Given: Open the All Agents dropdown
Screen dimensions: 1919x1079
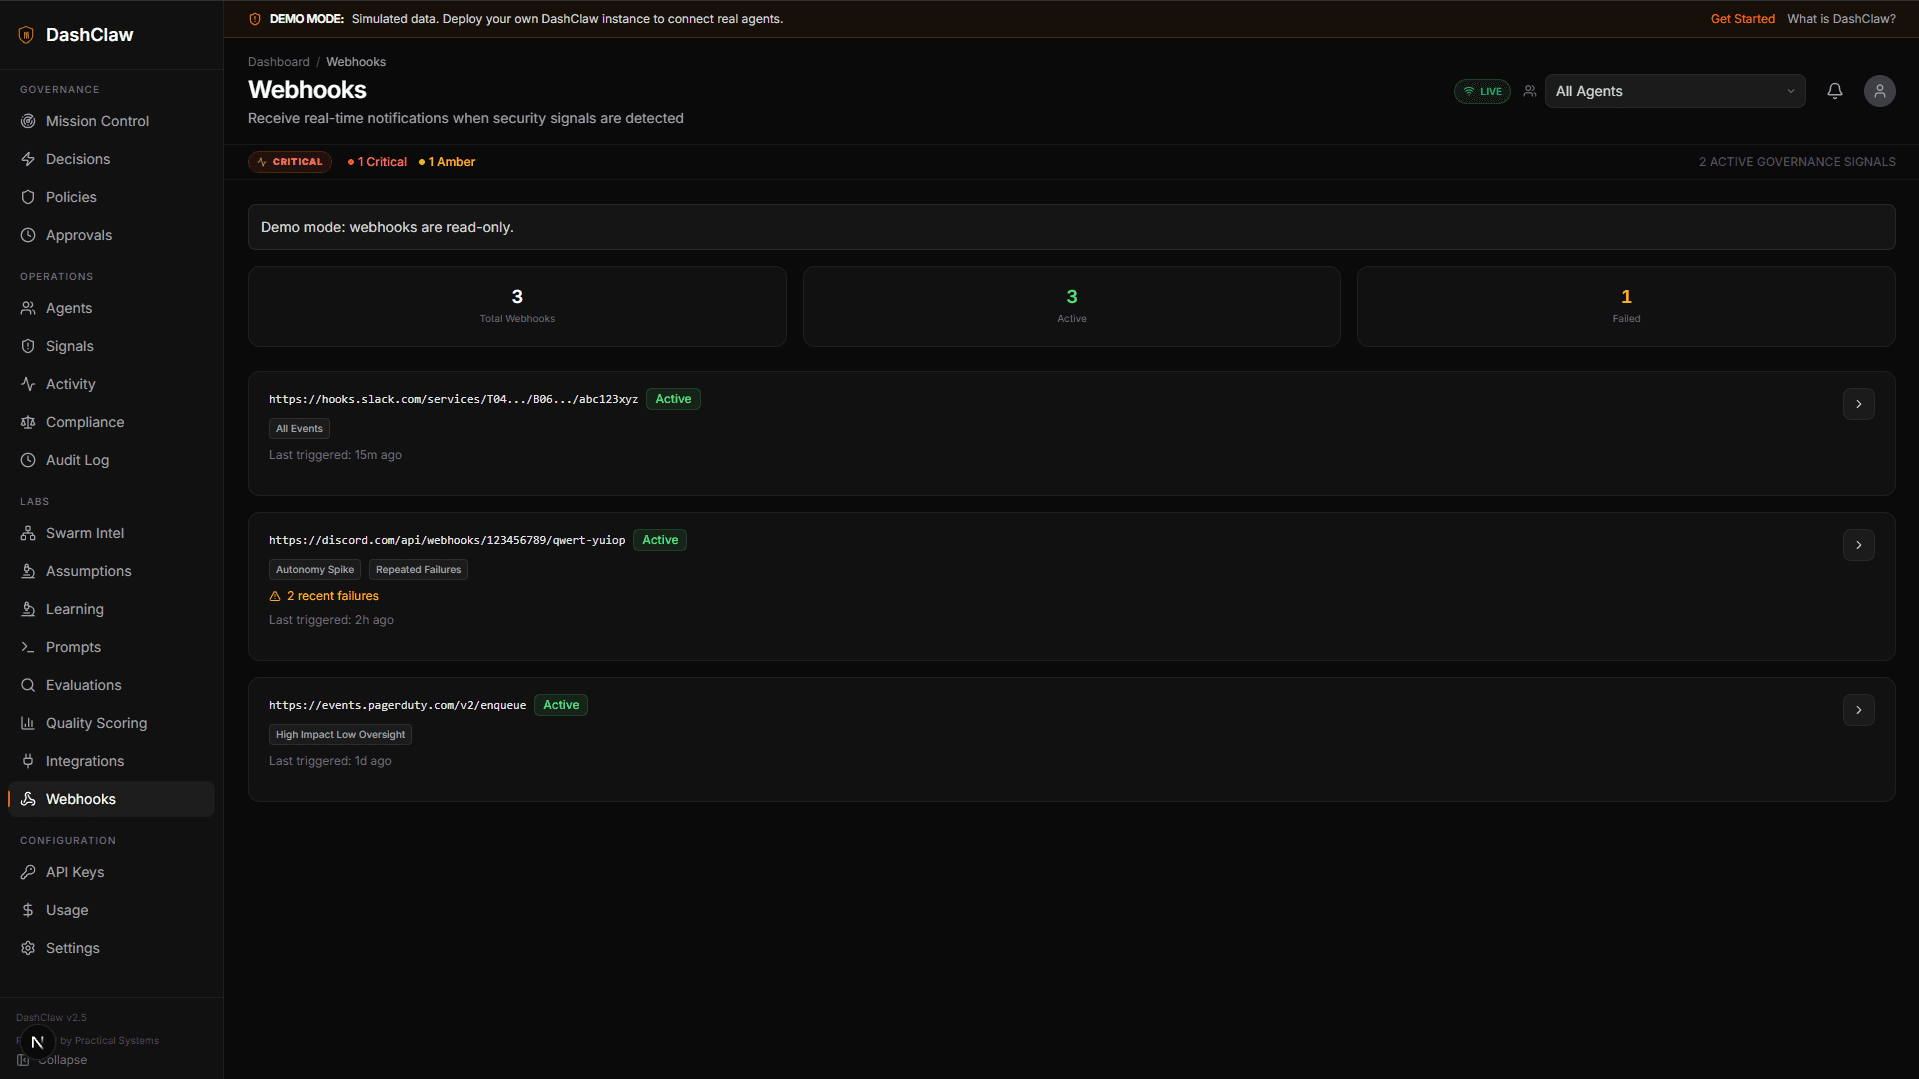Looking at the screenshot, I should pyautogui.click(x=1674, y=90).
